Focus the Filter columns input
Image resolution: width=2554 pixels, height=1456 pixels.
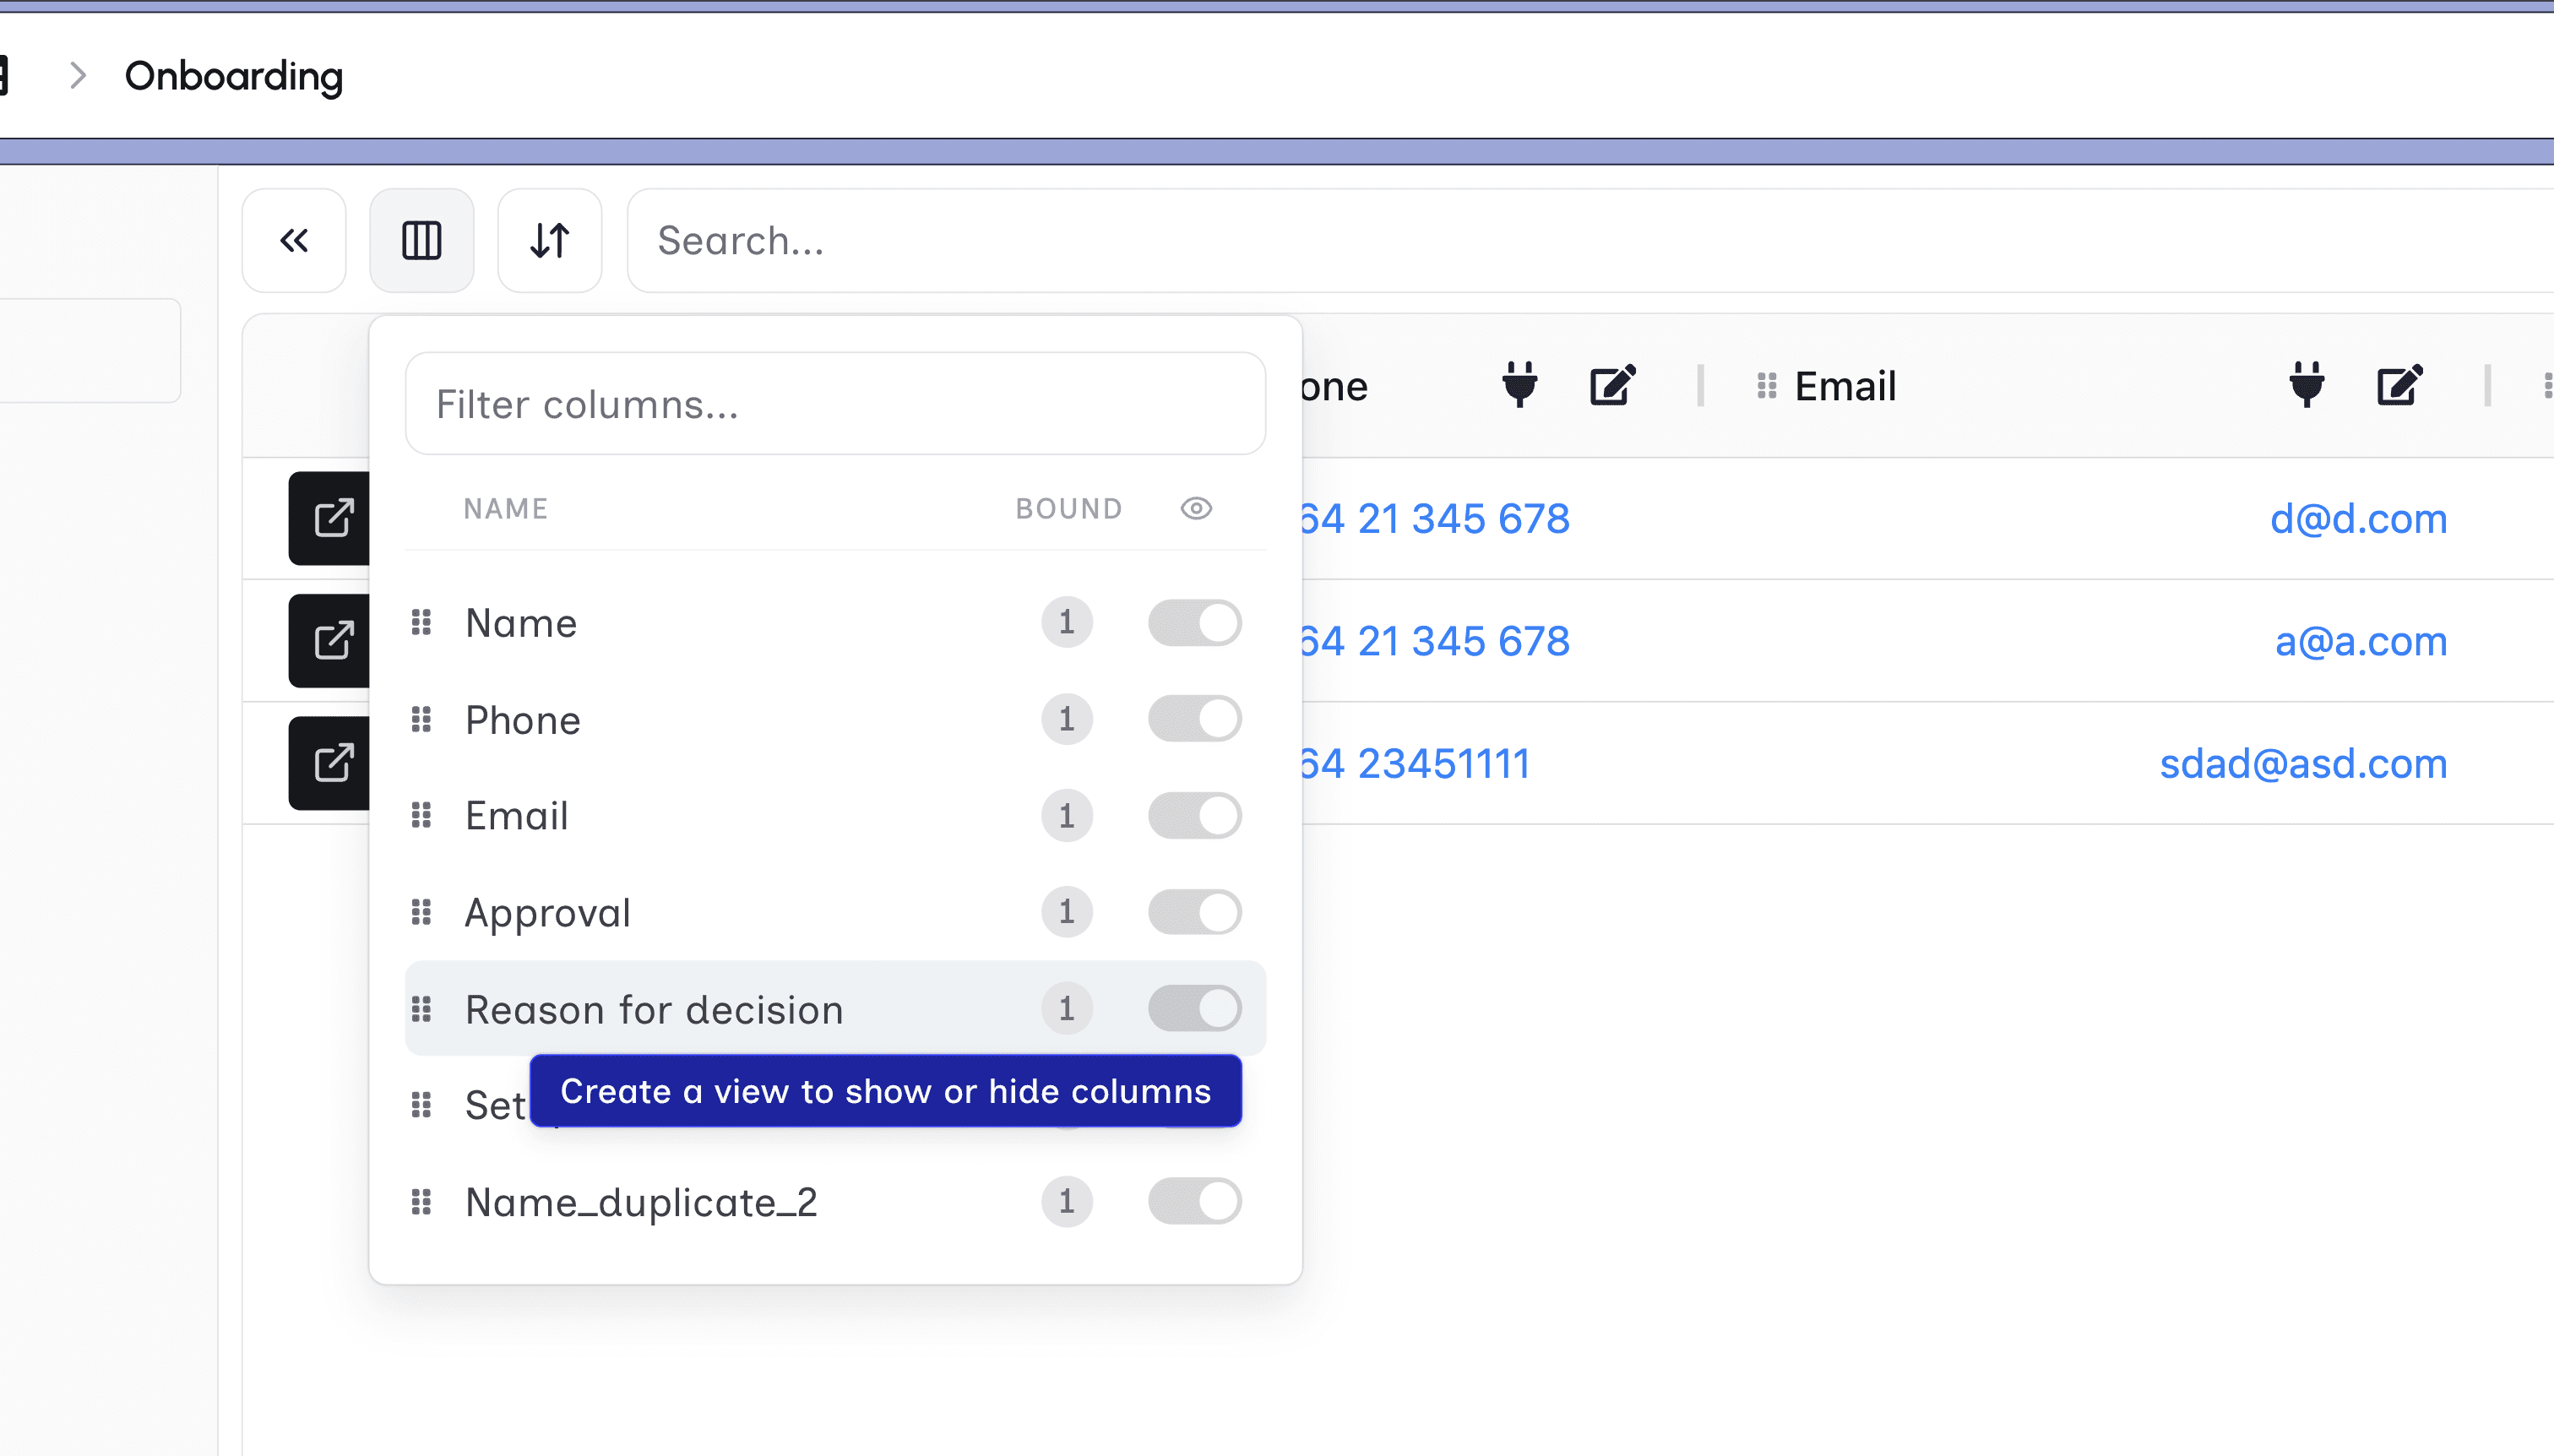[x=836, y=404]
